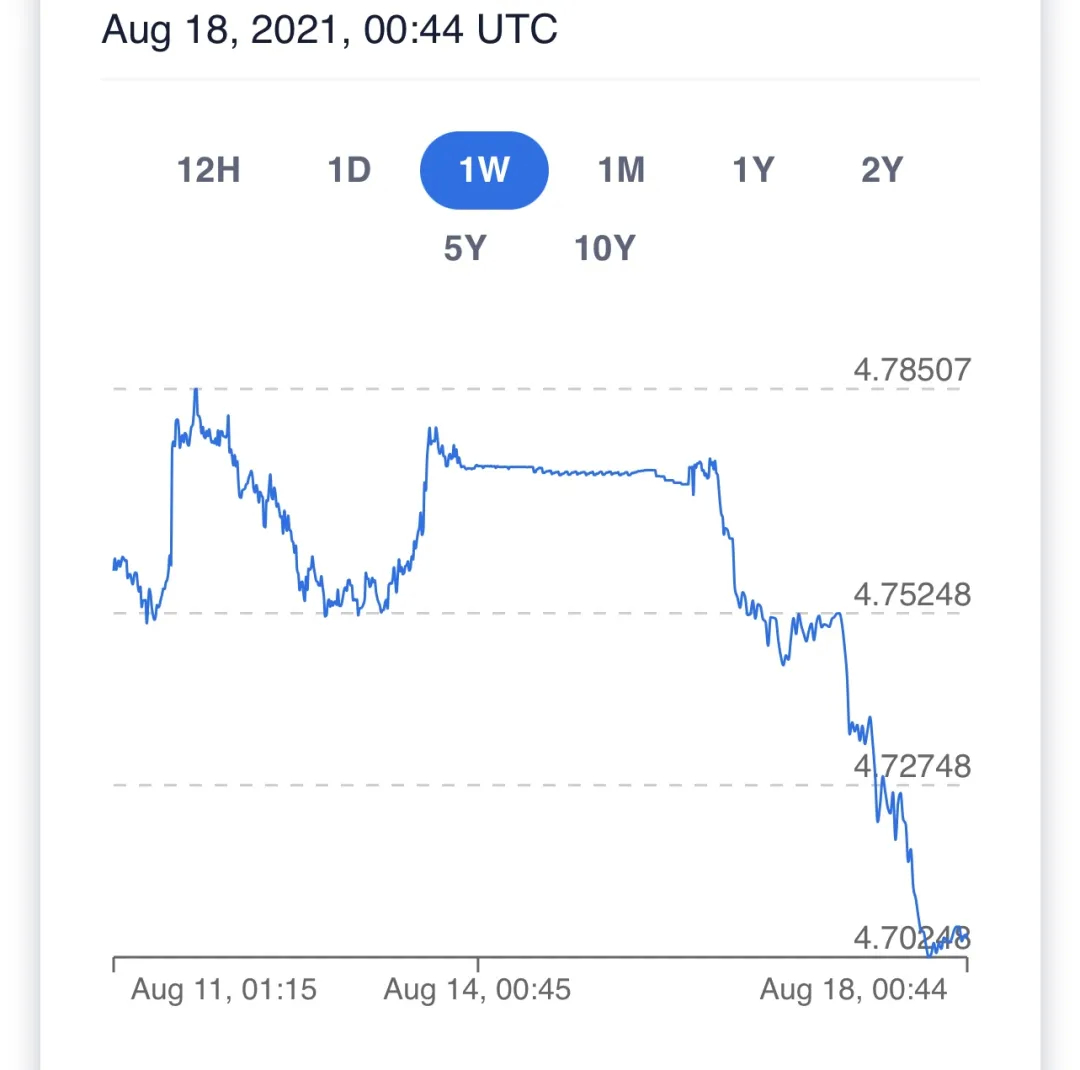Click the Aug 11, 01:15 date label
This screenshot has width=1080, height=1070.
(224, 989)
